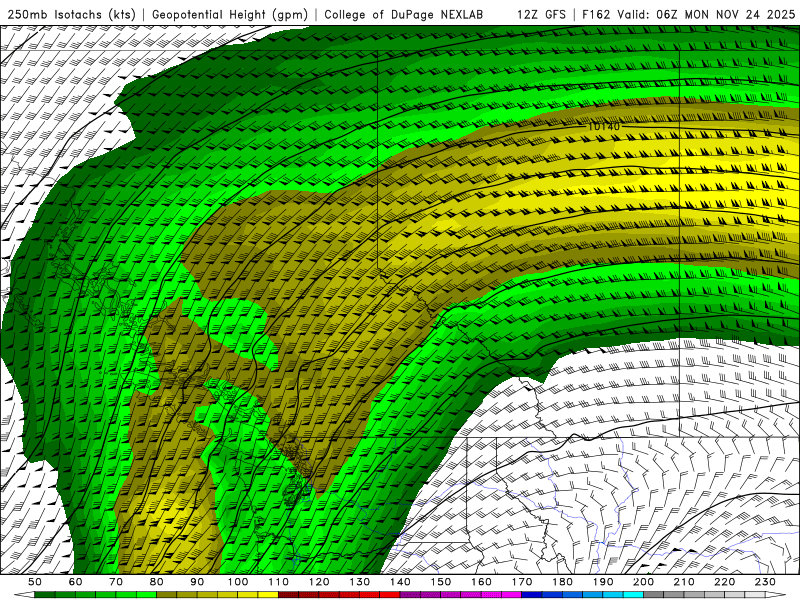Select the darkest green swatch below the '50' label
Screen dimensions: 800x600
coord(45,595)
